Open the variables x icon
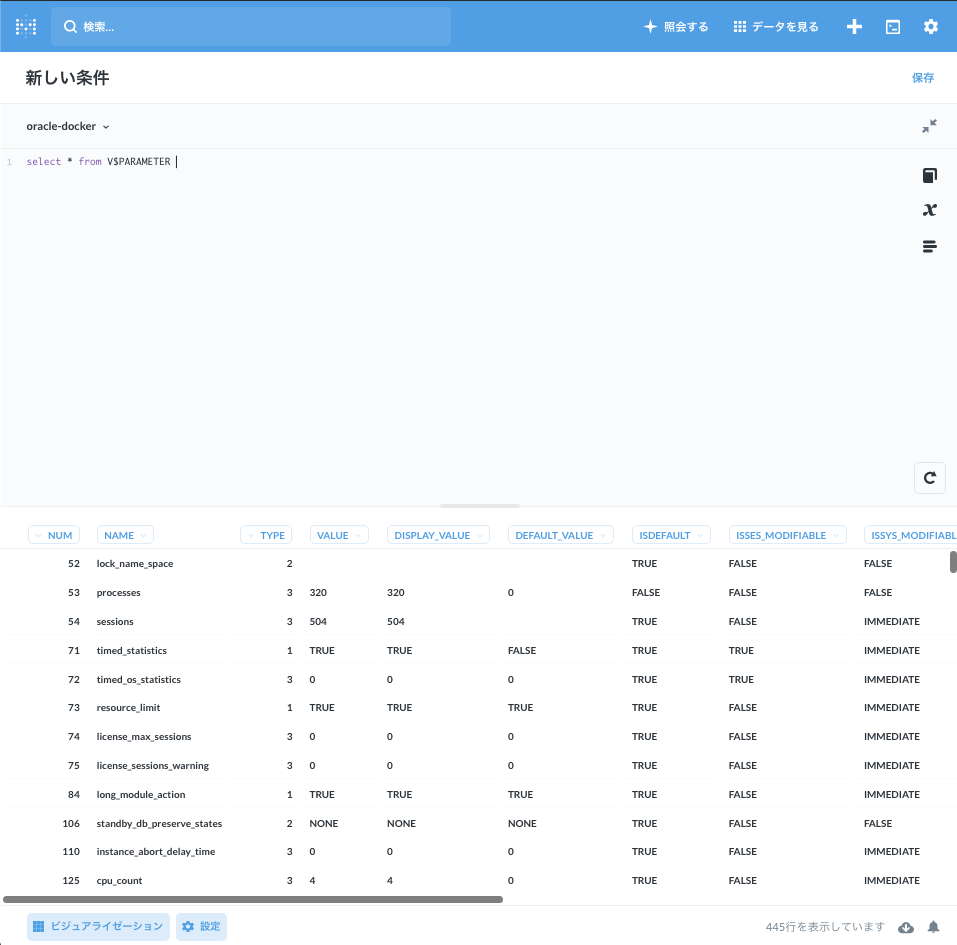 coord(929,210)
